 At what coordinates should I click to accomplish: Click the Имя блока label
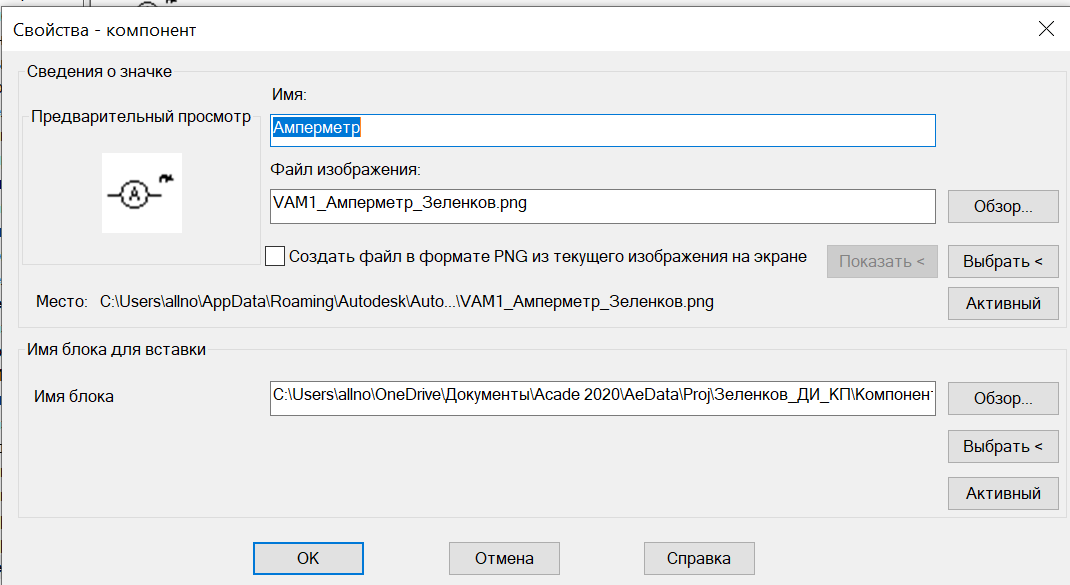[x=74, y=397]
